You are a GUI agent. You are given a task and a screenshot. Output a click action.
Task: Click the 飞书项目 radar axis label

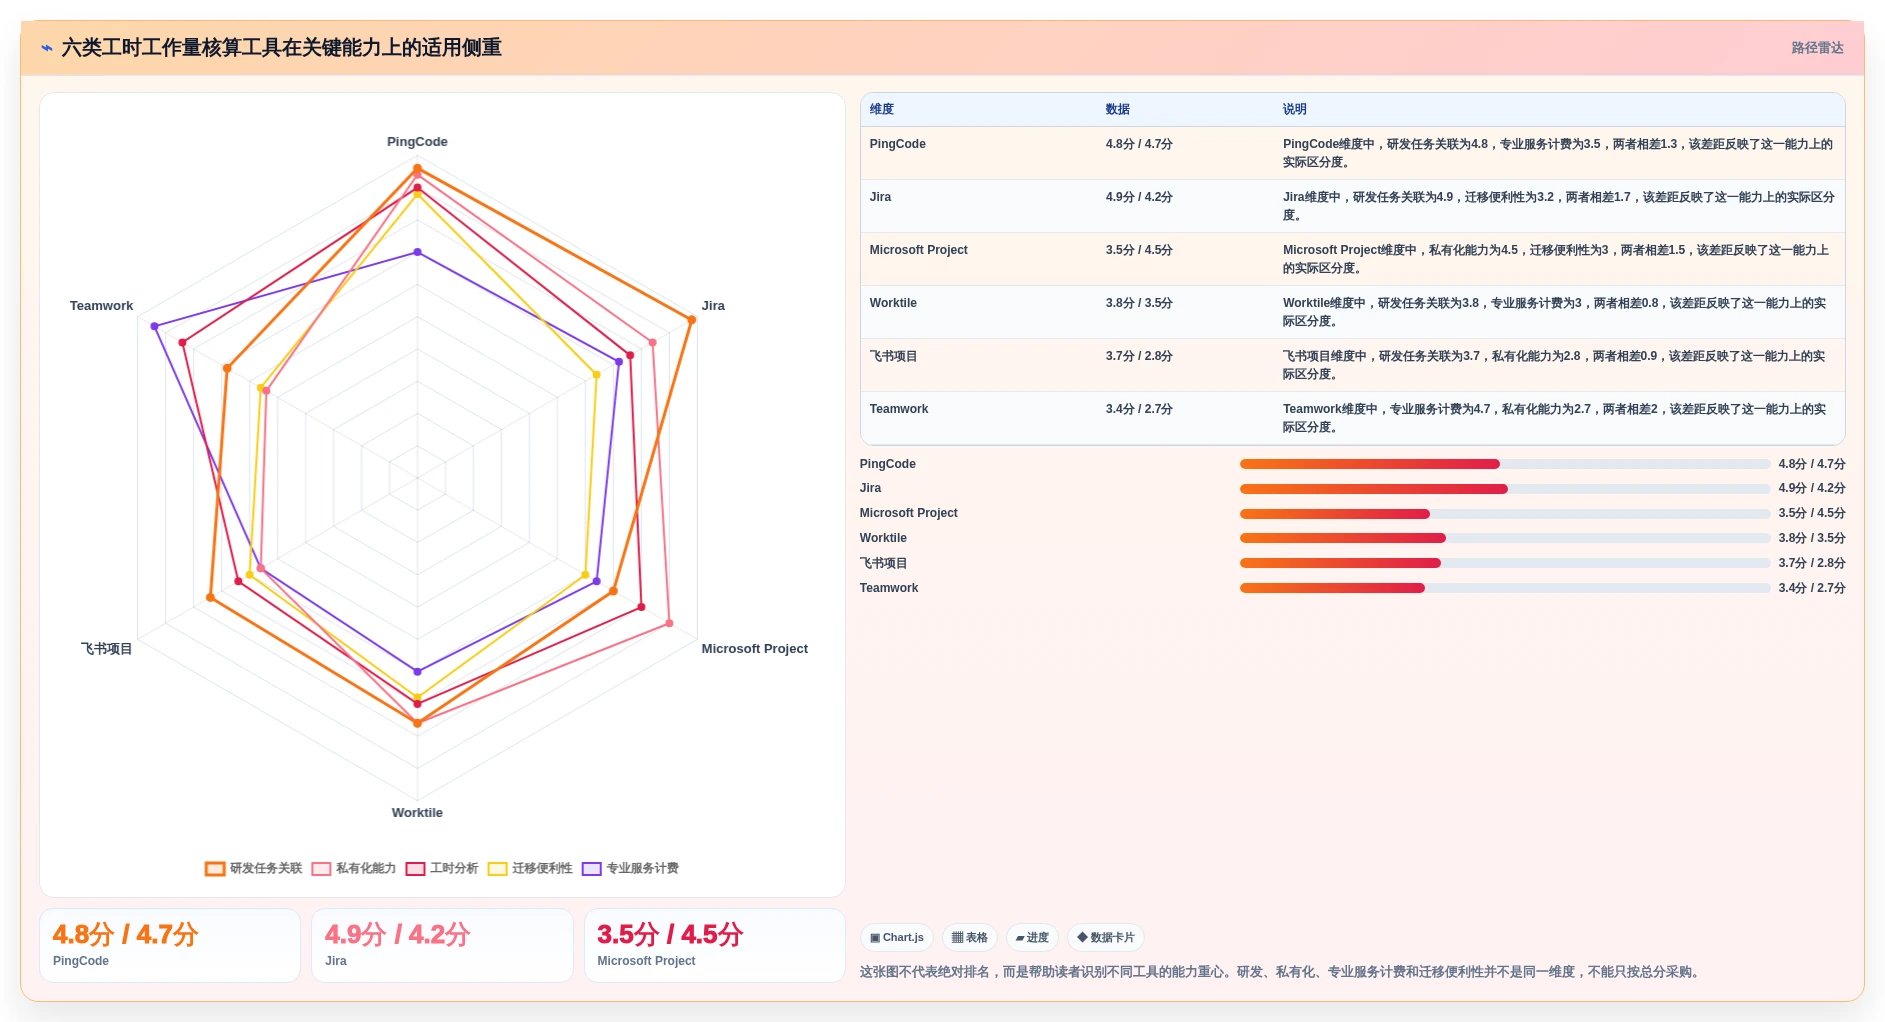[x=107, y=649]
